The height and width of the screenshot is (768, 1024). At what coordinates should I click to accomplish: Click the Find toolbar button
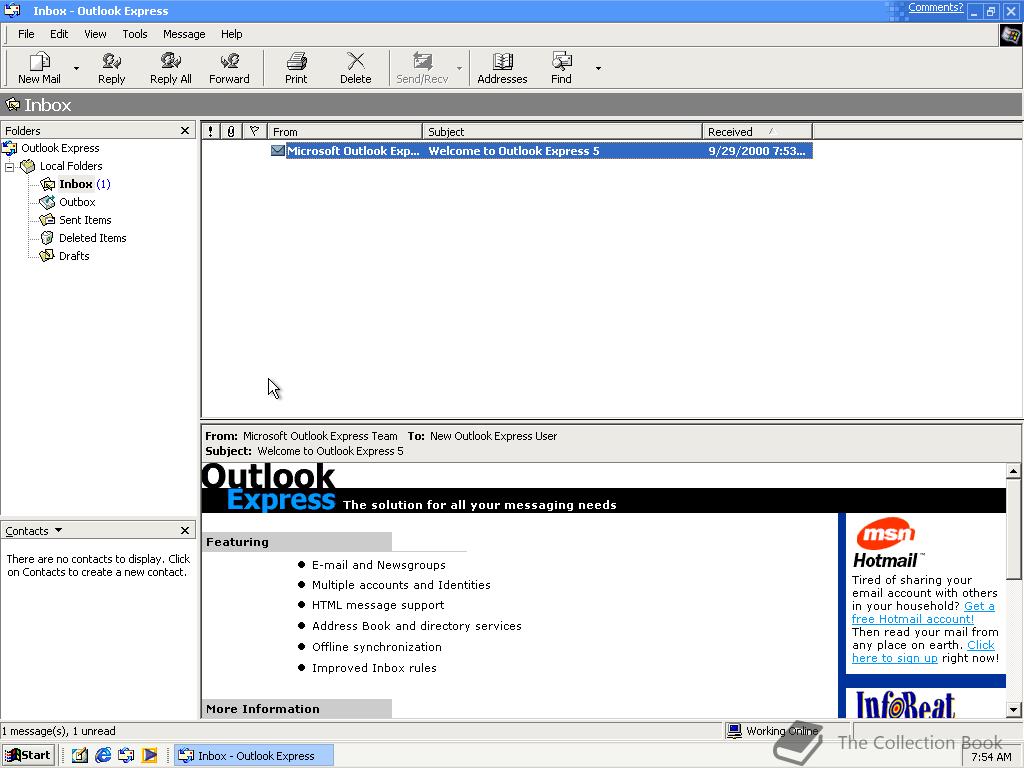pos(561,68)
